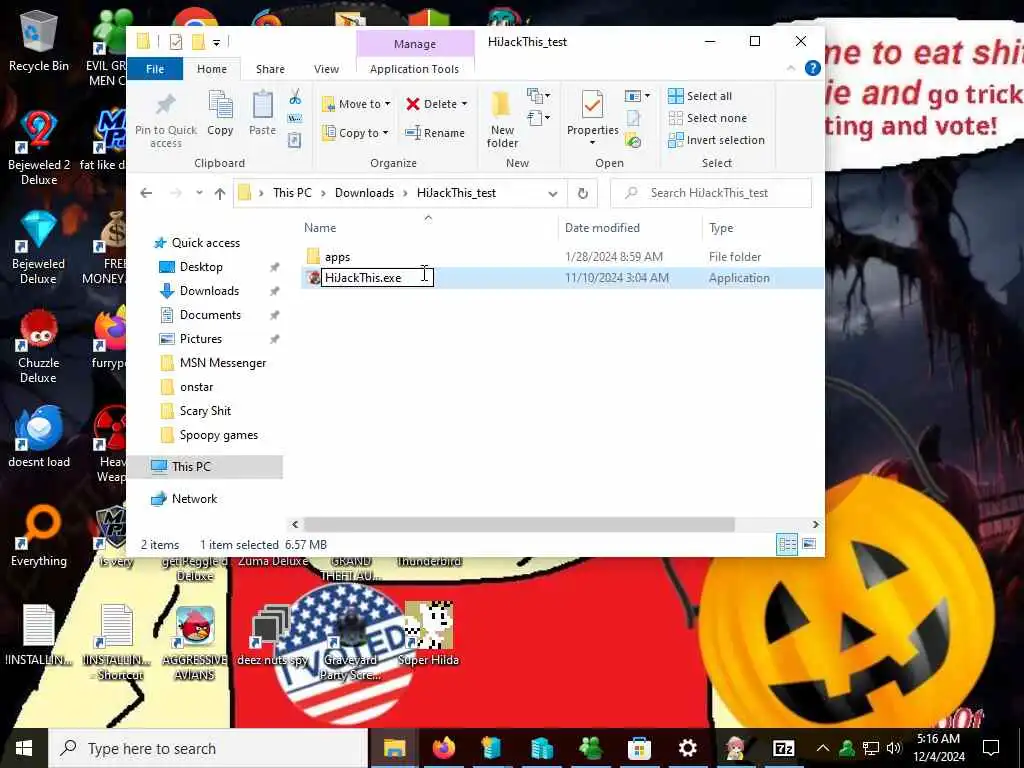Screen dimensions: 1024x768
Task: Click the Copy button in the ribbon
Action: click(x=220, y=113)
